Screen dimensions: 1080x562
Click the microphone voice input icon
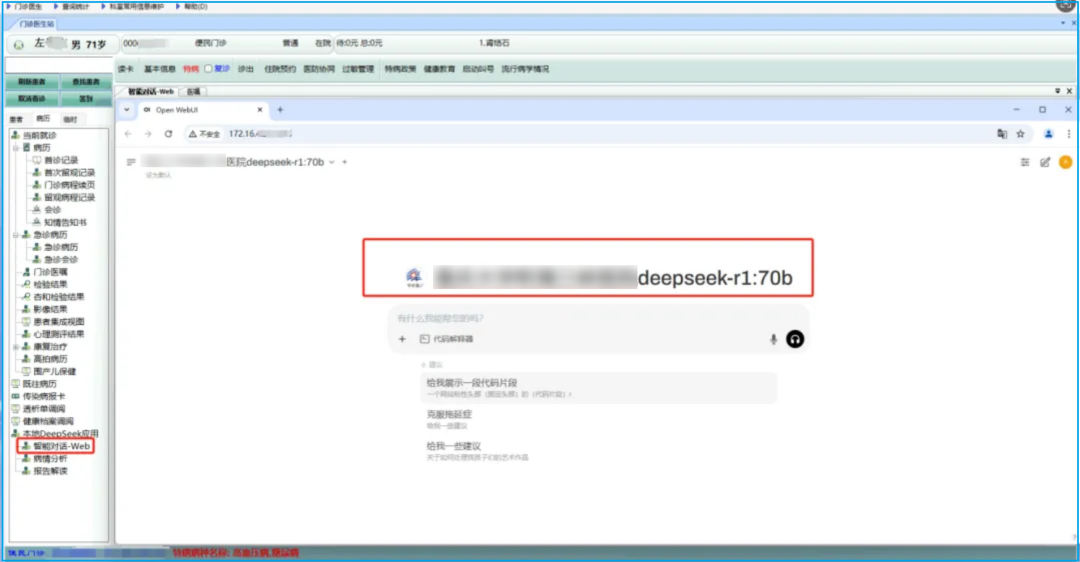tap(773, 339)
